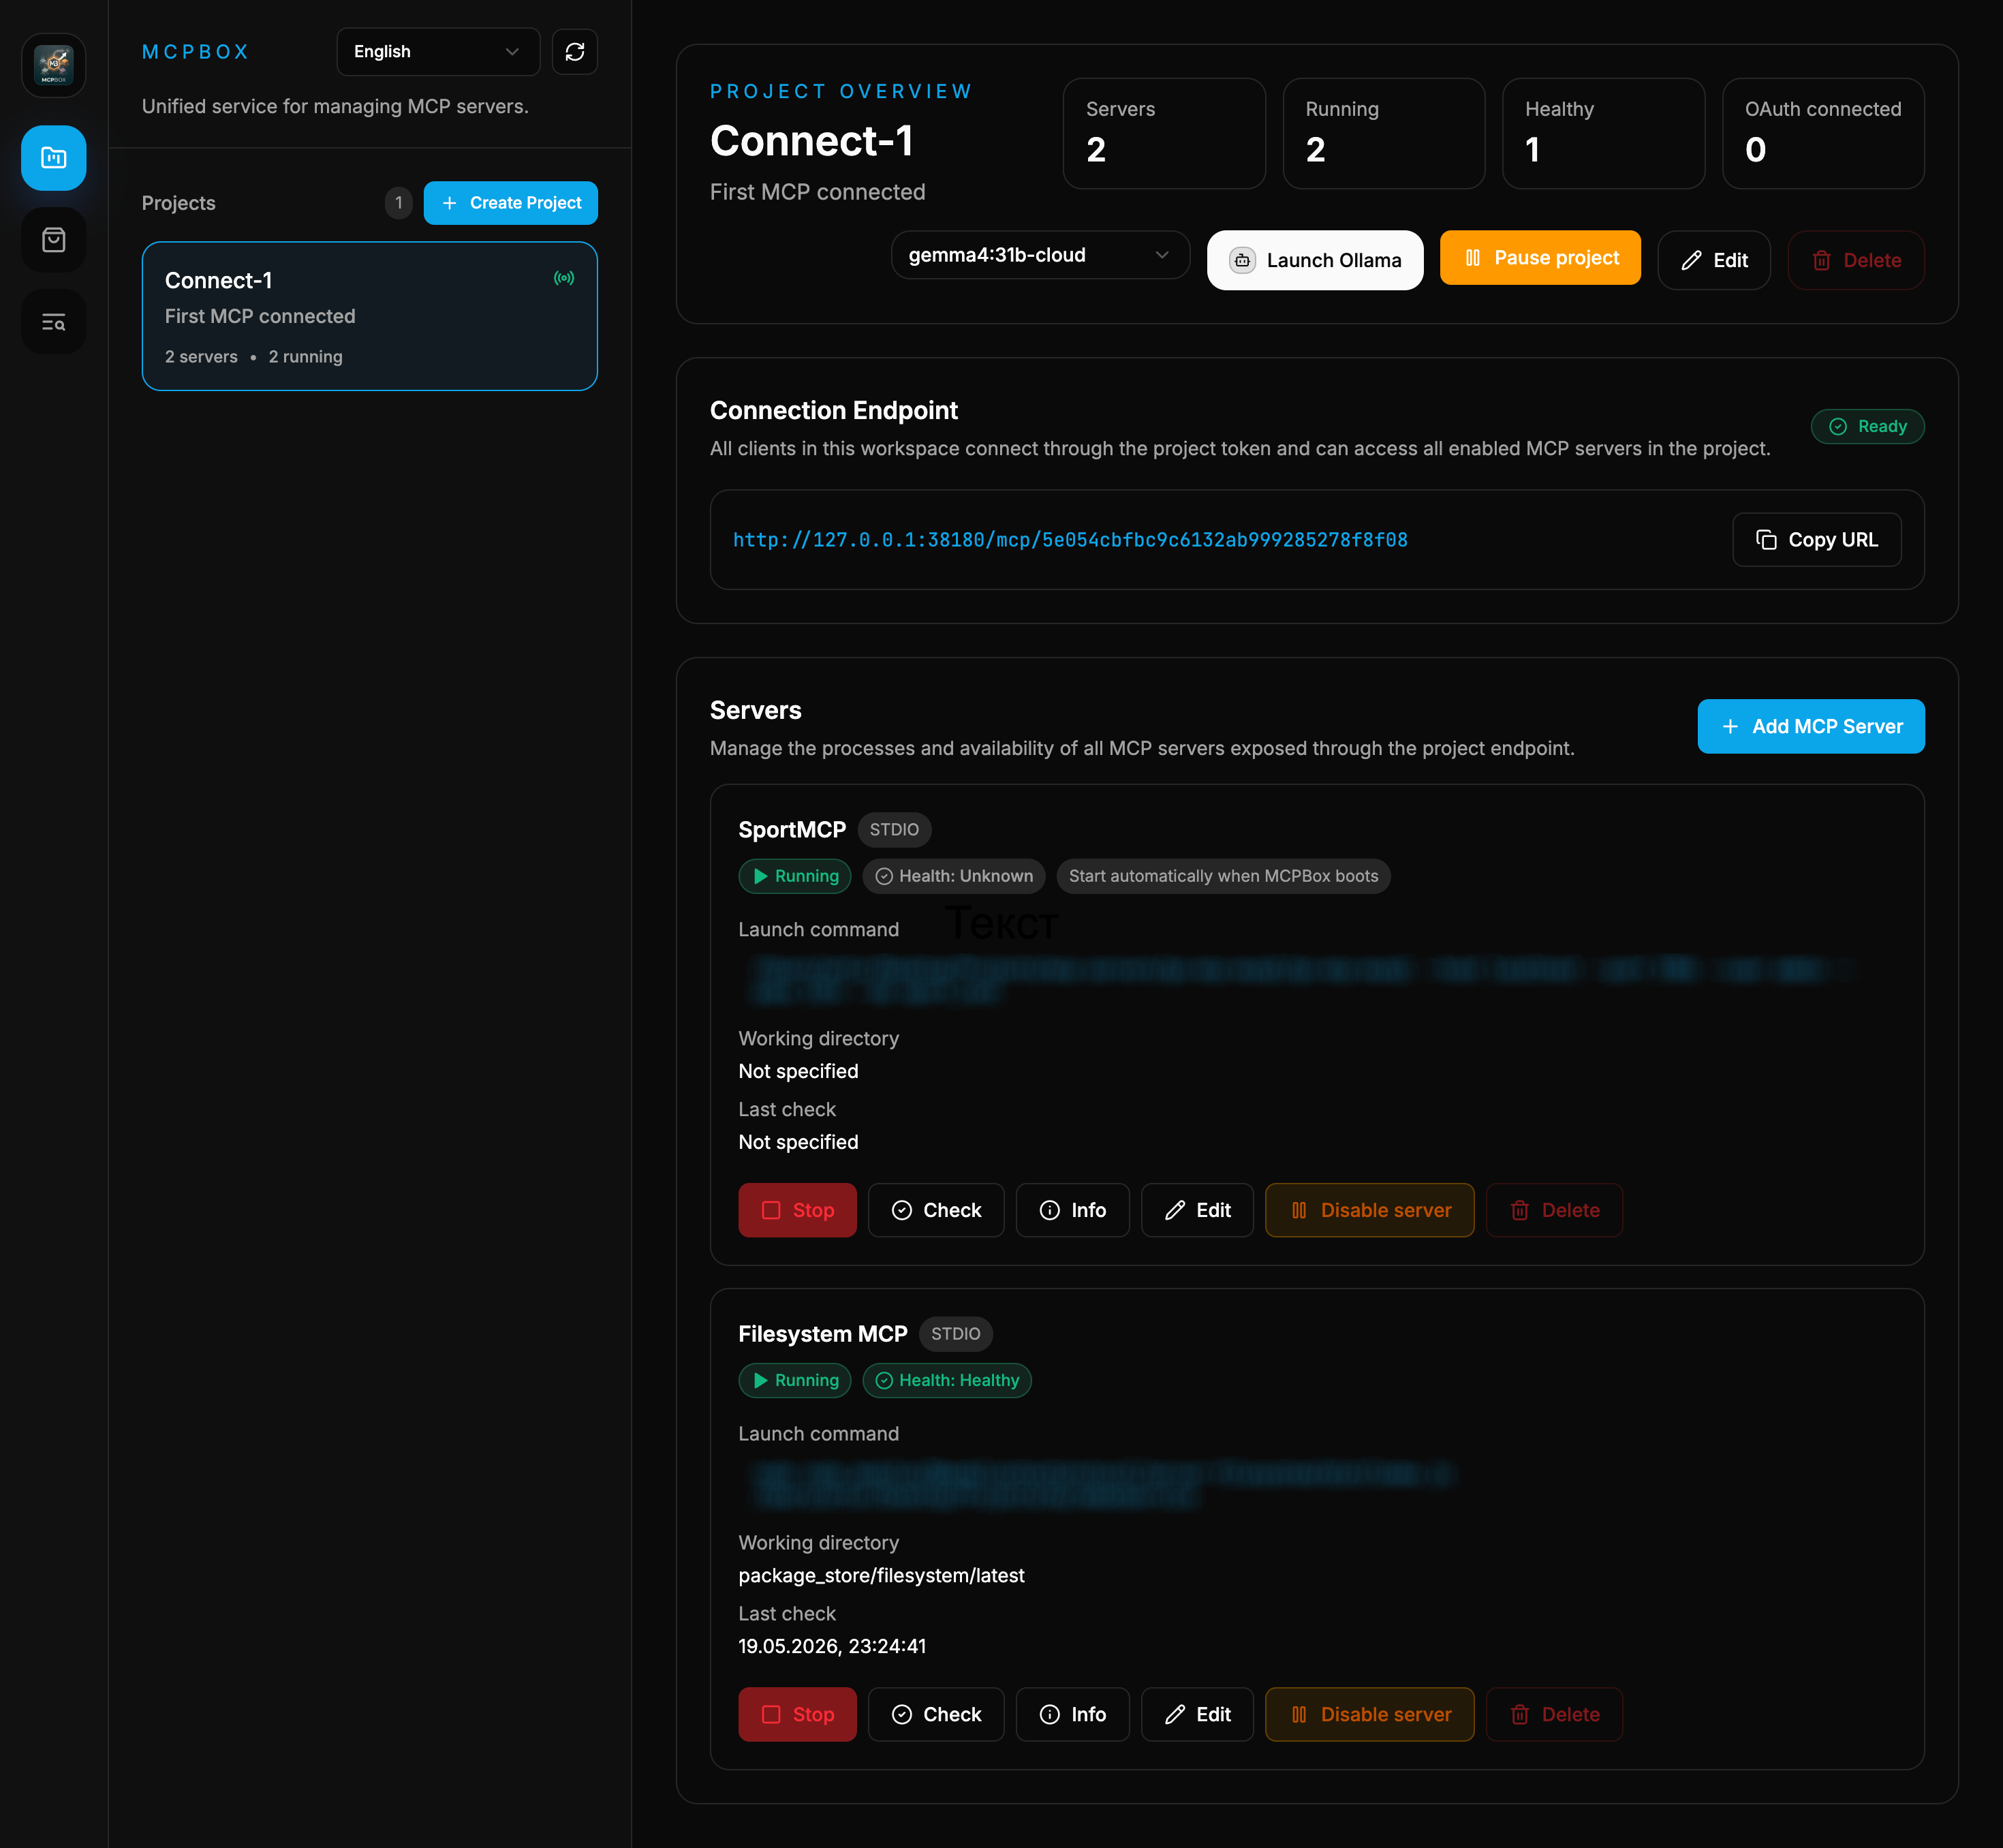
Task: Stop the SportMCP server
Action: click(797, 1210)
